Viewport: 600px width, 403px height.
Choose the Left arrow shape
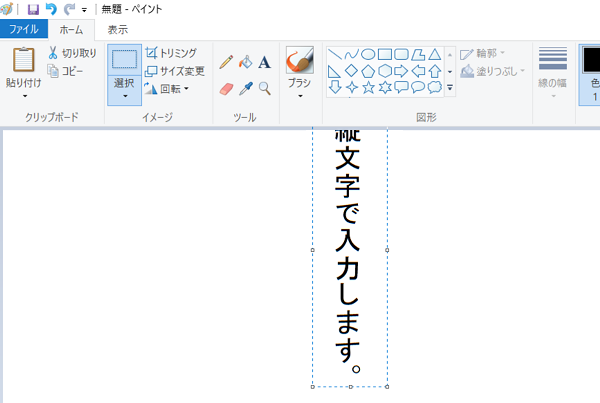418,71
